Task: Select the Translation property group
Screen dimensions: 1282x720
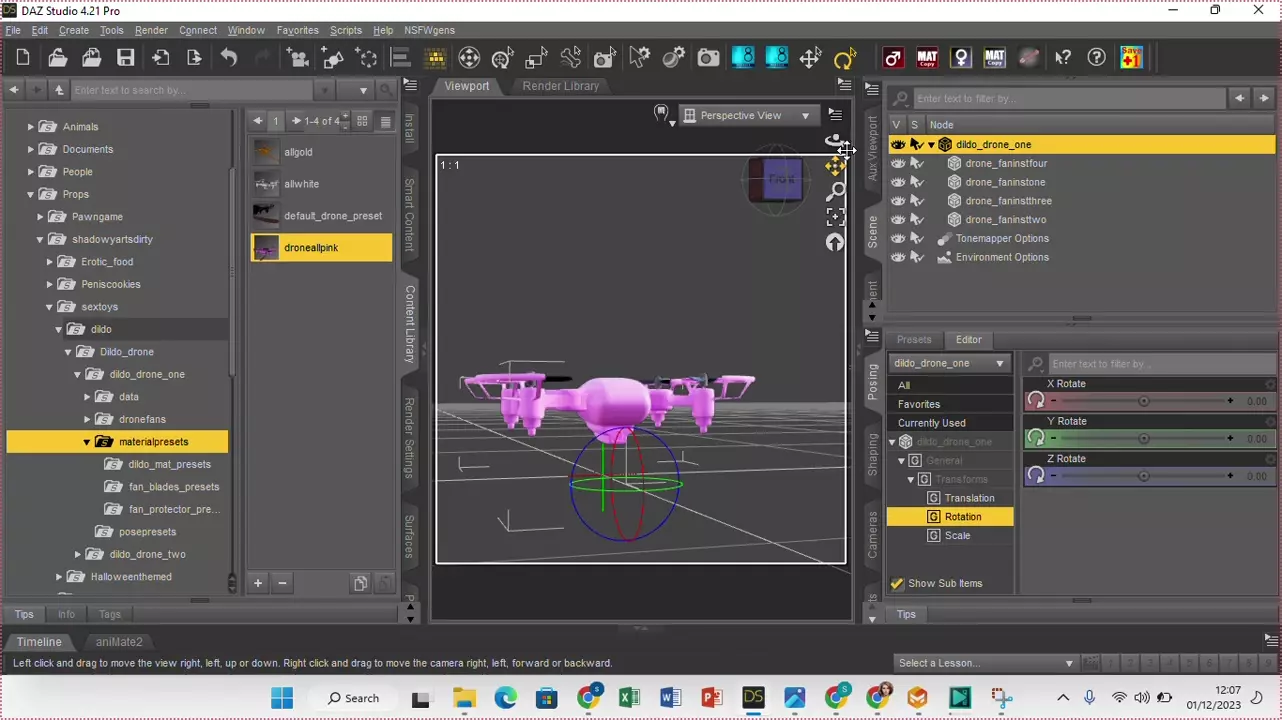Action: (x=968, y=498)
